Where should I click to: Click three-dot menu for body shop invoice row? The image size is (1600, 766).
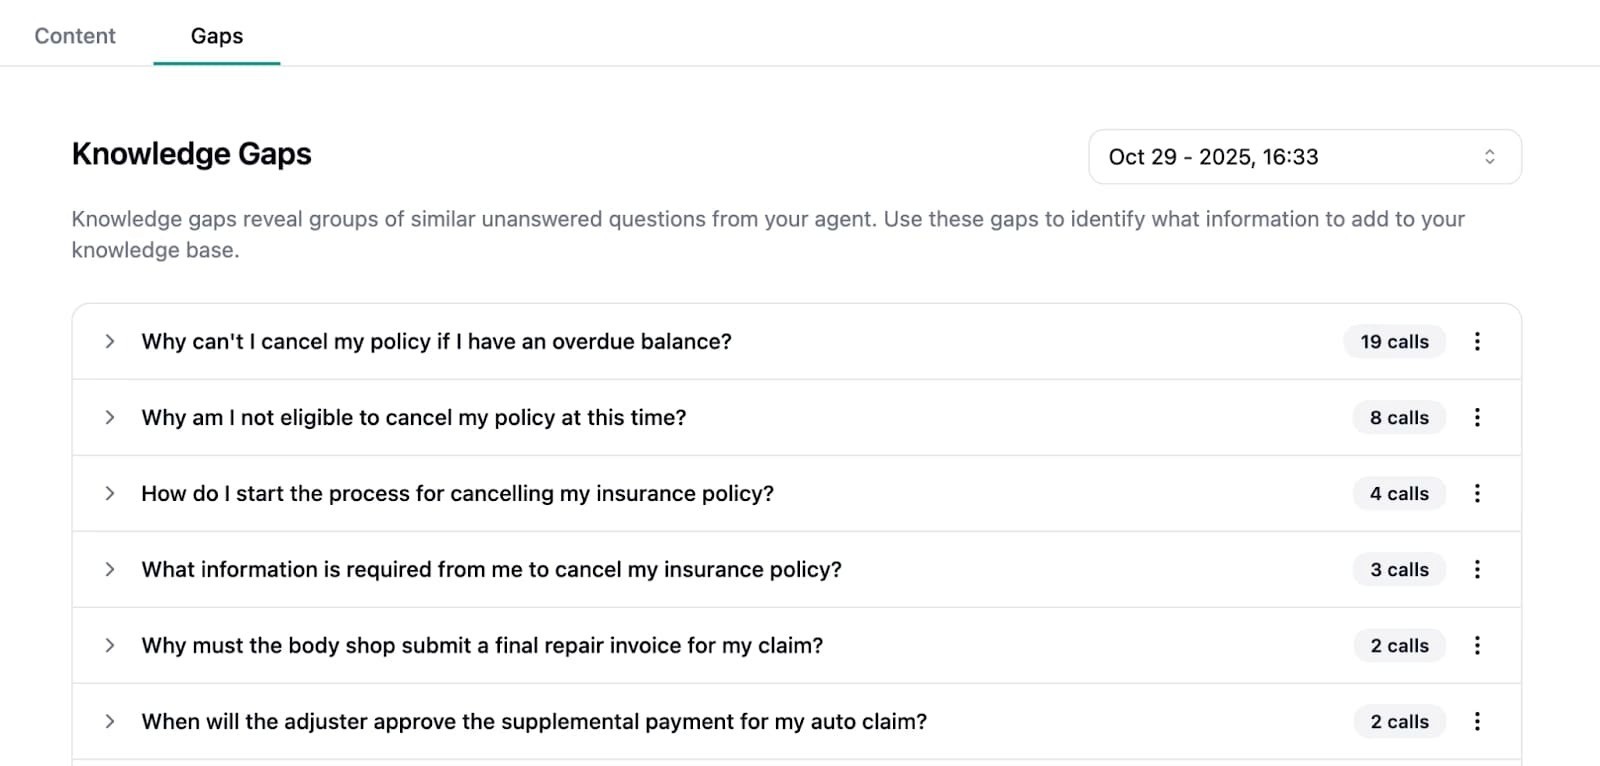pos(1477,645)
